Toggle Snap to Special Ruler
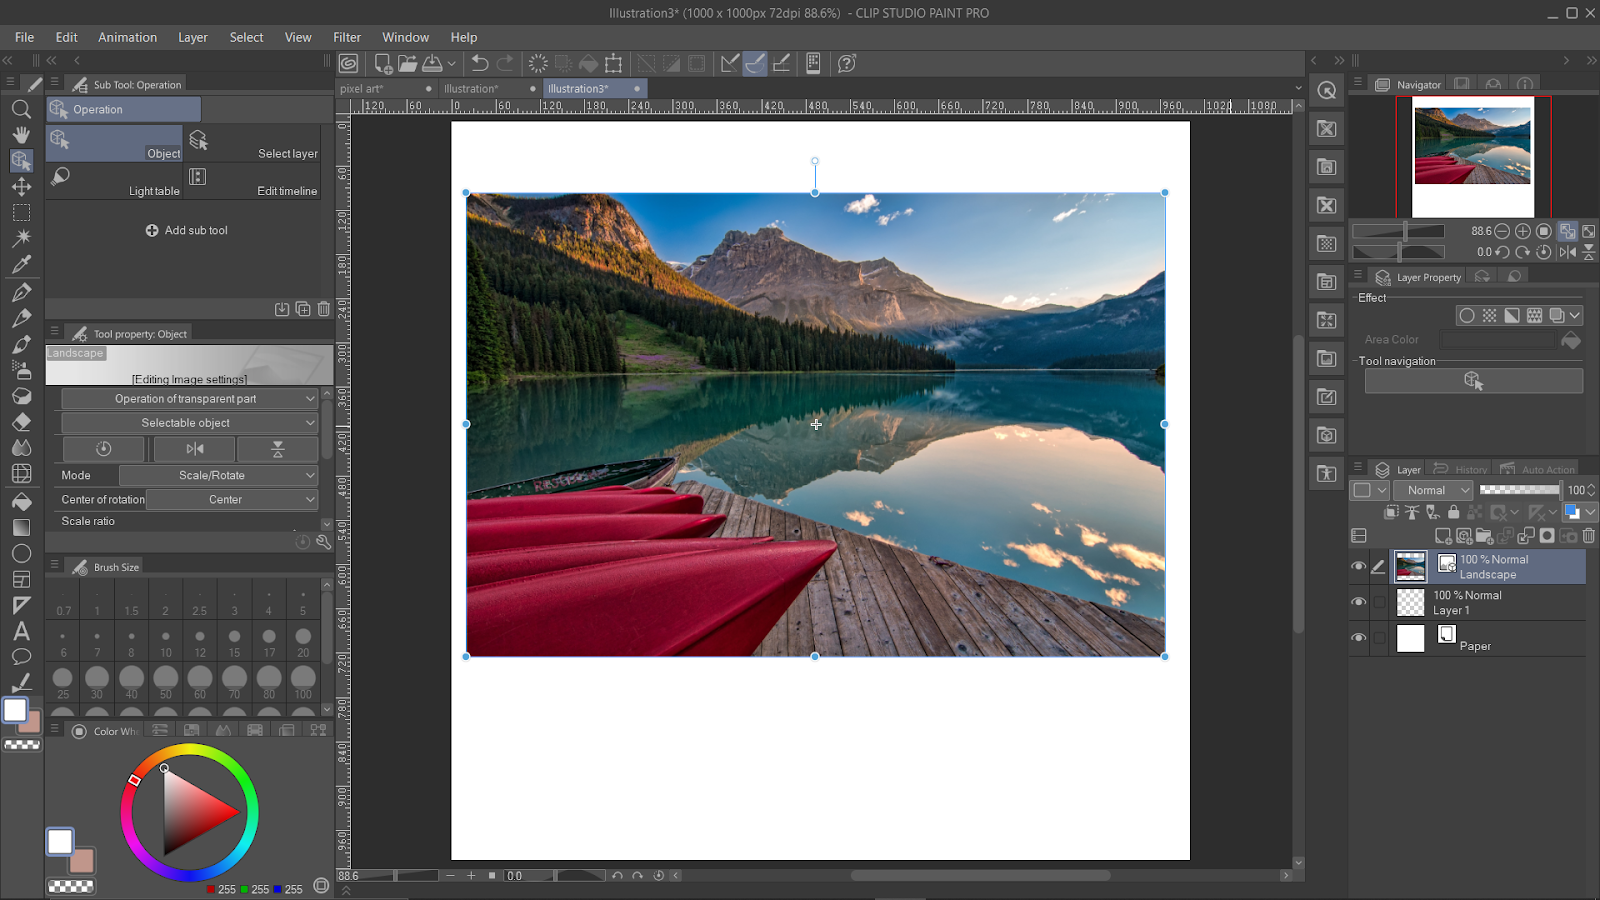 tap(755, 64)
